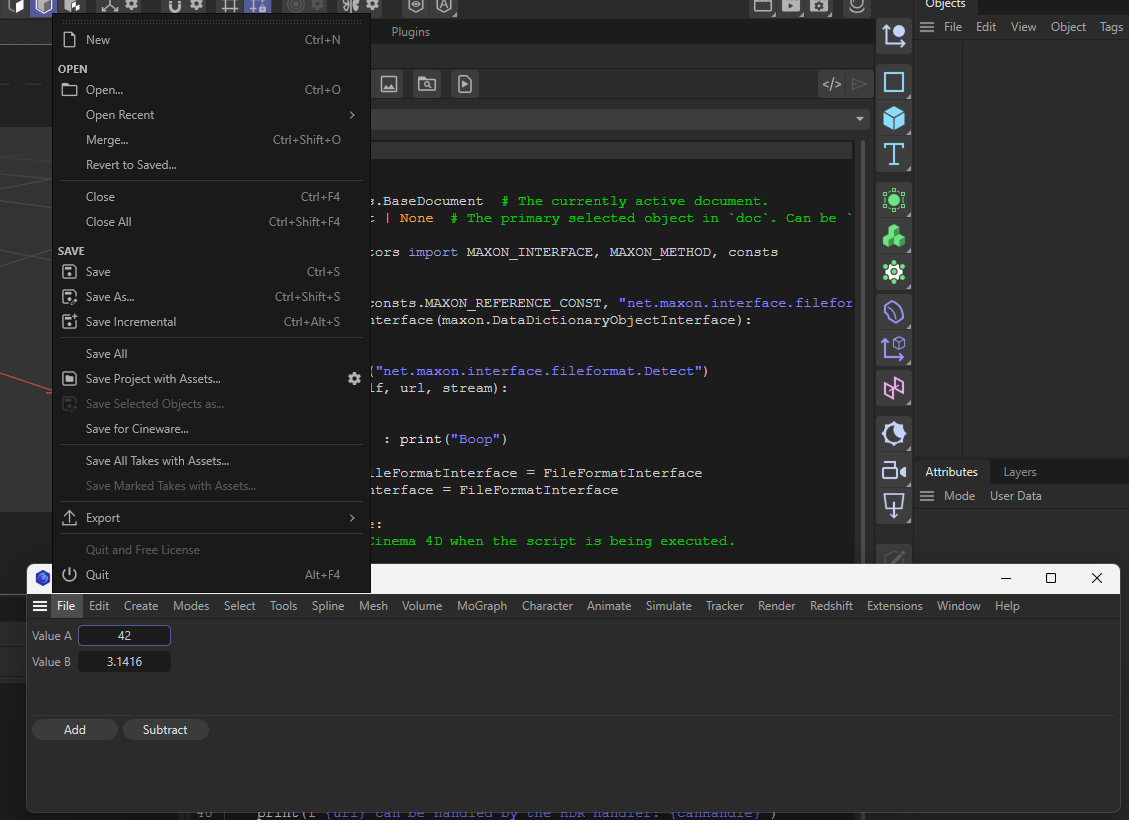The width and height of the screenshot is (1129, 820).
Task: Expand the Export submenu
Action: pyautogui.click(x=352, y=518)
